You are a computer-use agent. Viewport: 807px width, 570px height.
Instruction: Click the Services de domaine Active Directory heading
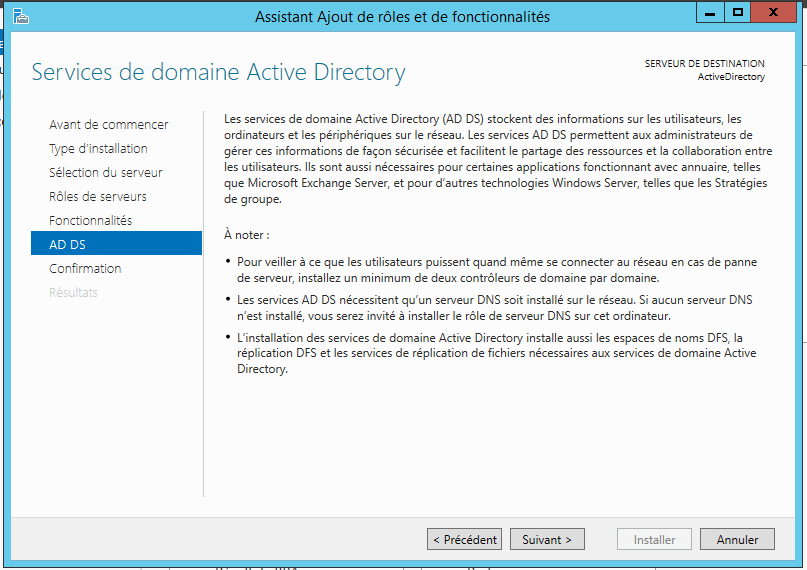click(218, 73)
